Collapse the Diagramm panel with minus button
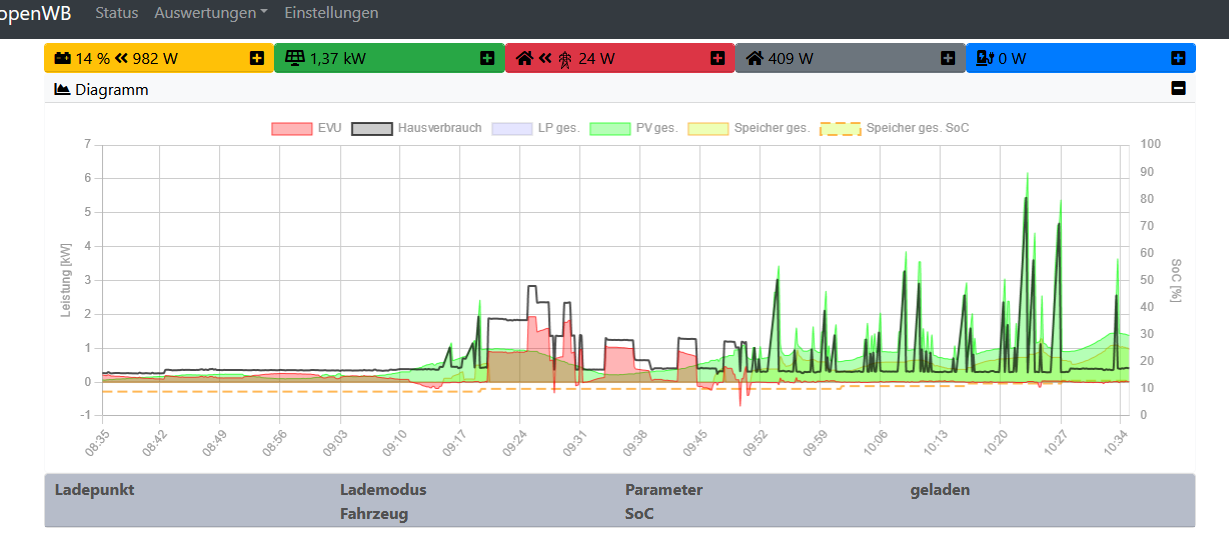 pos(1178,89)
